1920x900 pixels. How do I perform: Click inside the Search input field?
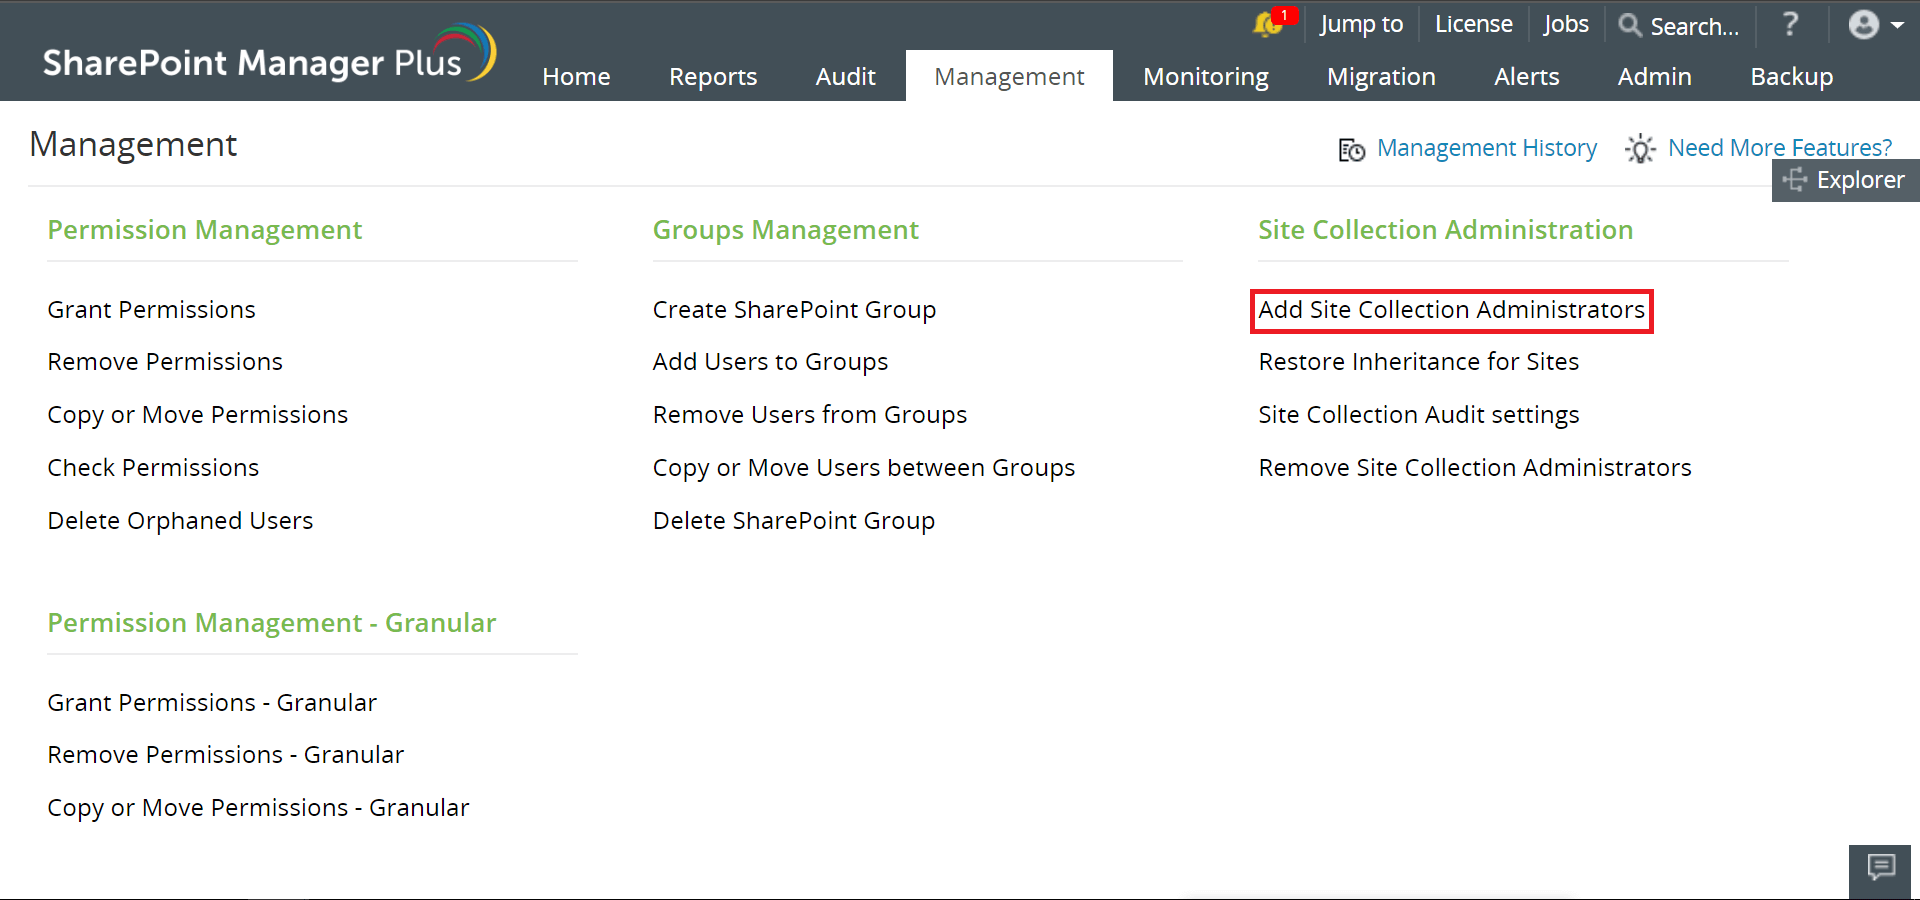(x=1695, y=26)
